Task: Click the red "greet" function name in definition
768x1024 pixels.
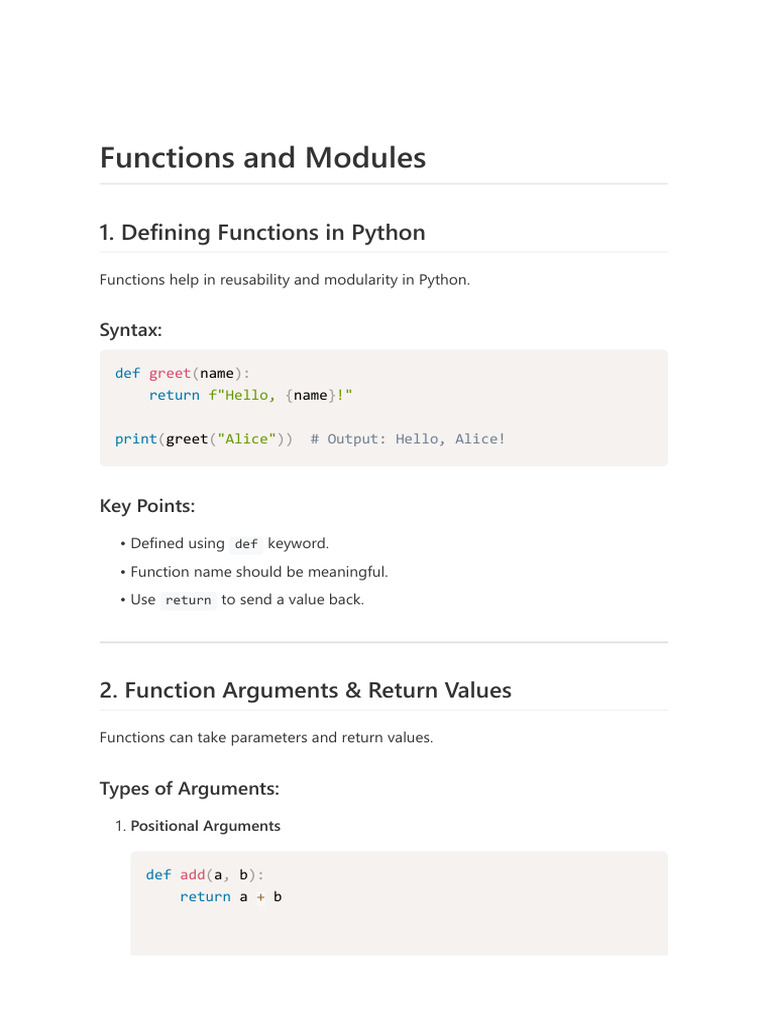Action: [x=170, y=373]
